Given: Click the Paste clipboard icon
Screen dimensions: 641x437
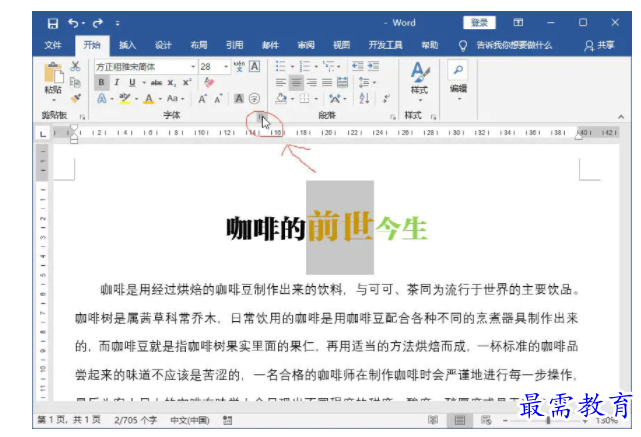Looking at the screenshot, I should click(54, 73).
